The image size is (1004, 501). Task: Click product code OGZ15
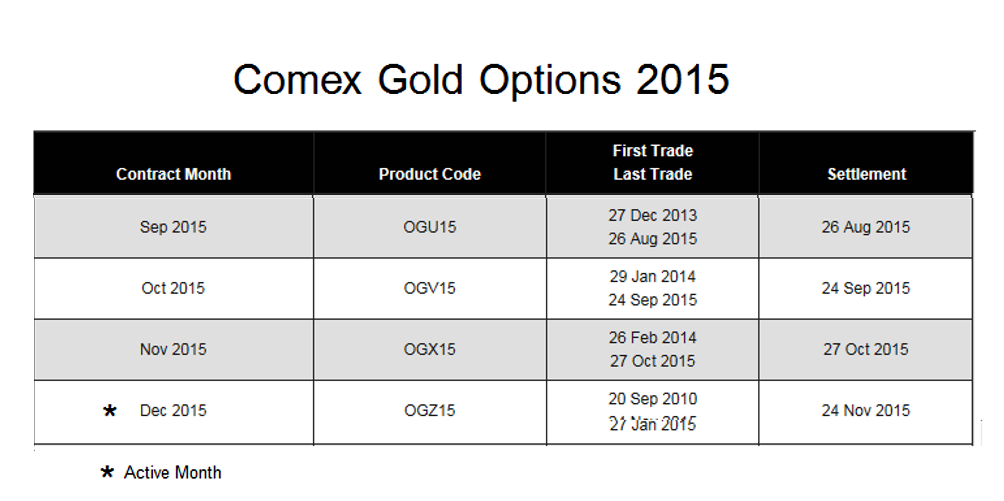click(430, 411)
